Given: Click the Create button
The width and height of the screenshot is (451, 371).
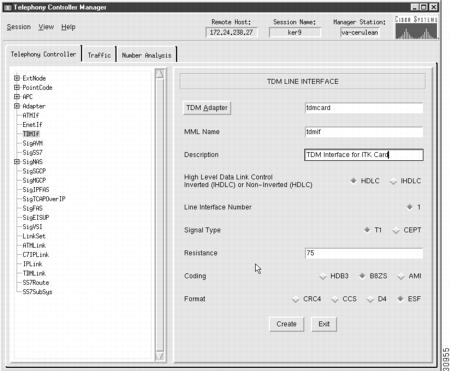Looking at the screenshot, I should coord(286,324).
